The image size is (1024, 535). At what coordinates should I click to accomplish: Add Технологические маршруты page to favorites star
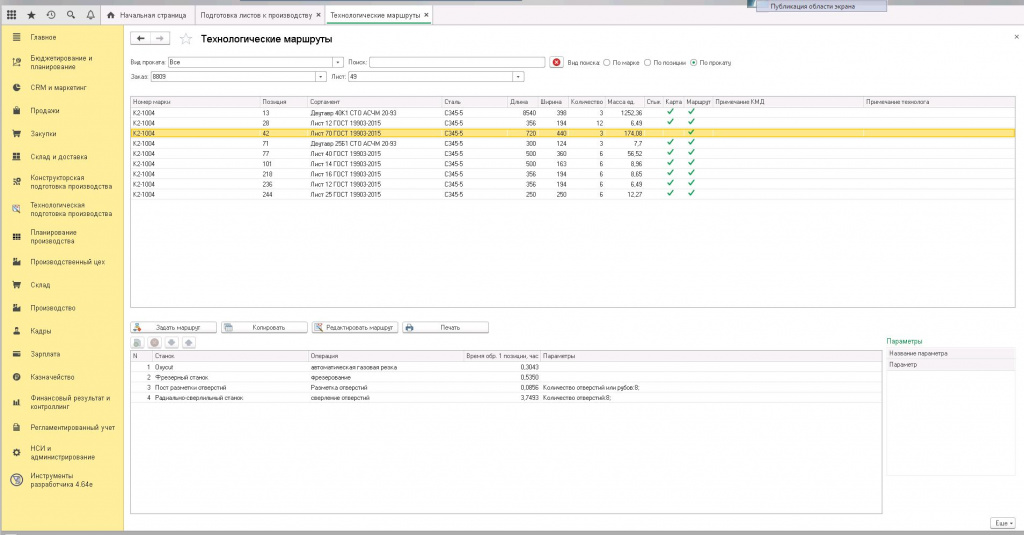pos(185,39)
